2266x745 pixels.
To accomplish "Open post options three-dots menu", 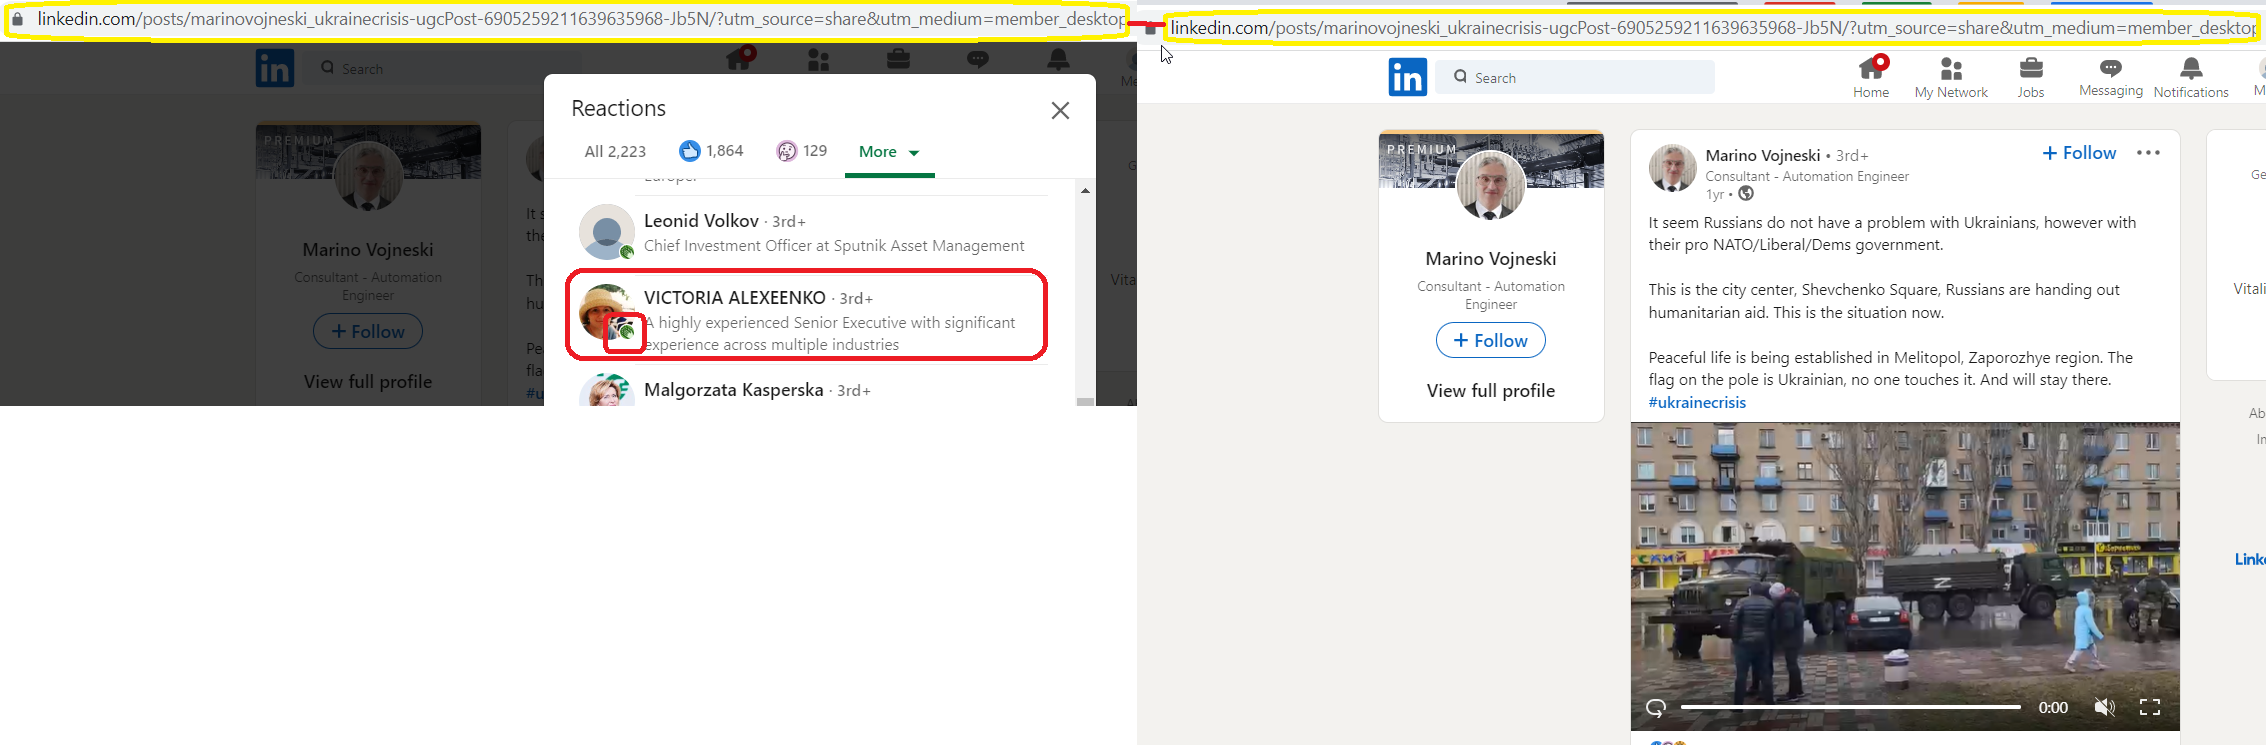I will click(2148, 153).
